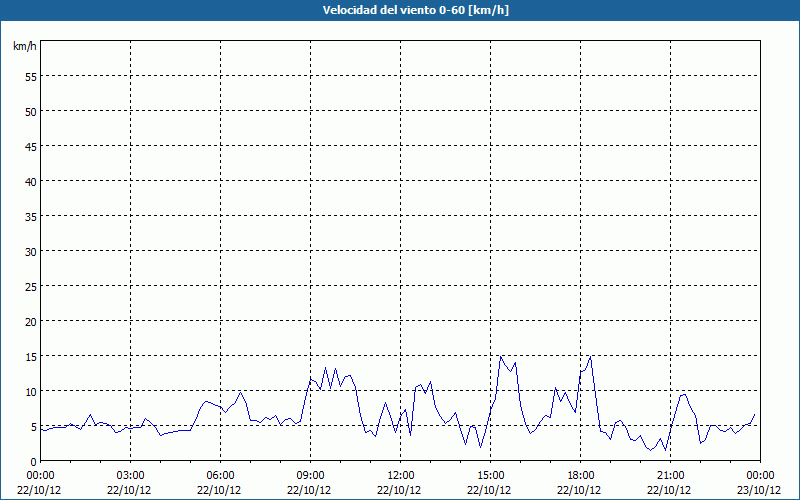Click the y-axis value 5

pos(34,427)
